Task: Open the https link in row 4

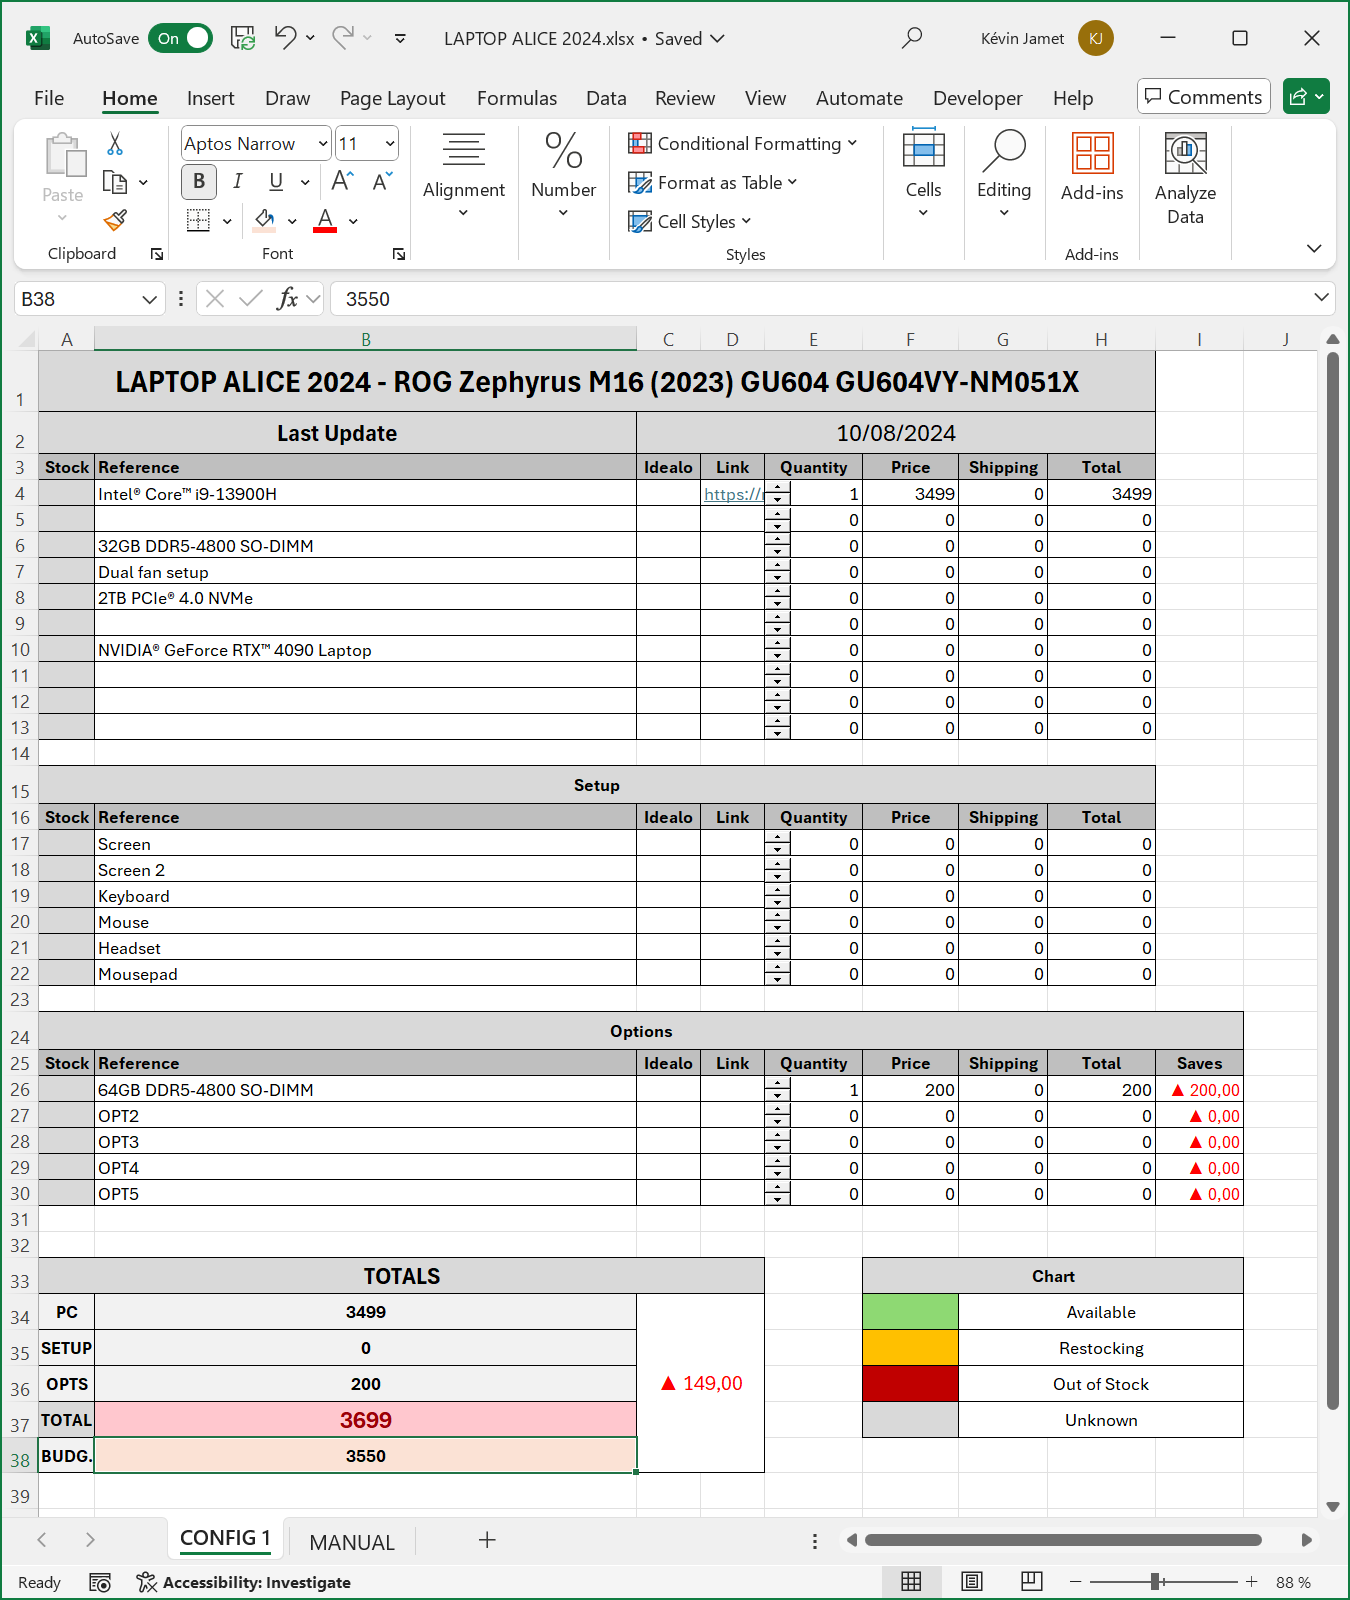Action: pyautogui.click(x=732, y=494)
